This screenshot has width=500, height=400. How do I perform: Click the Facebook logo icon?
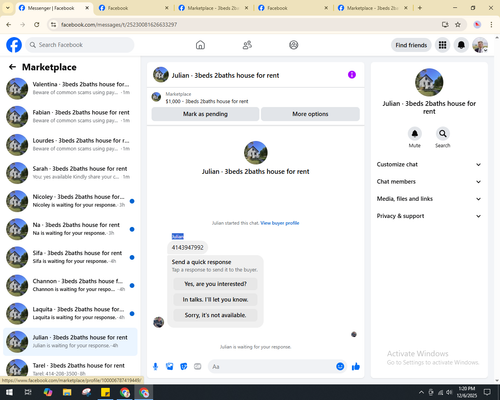14,45
